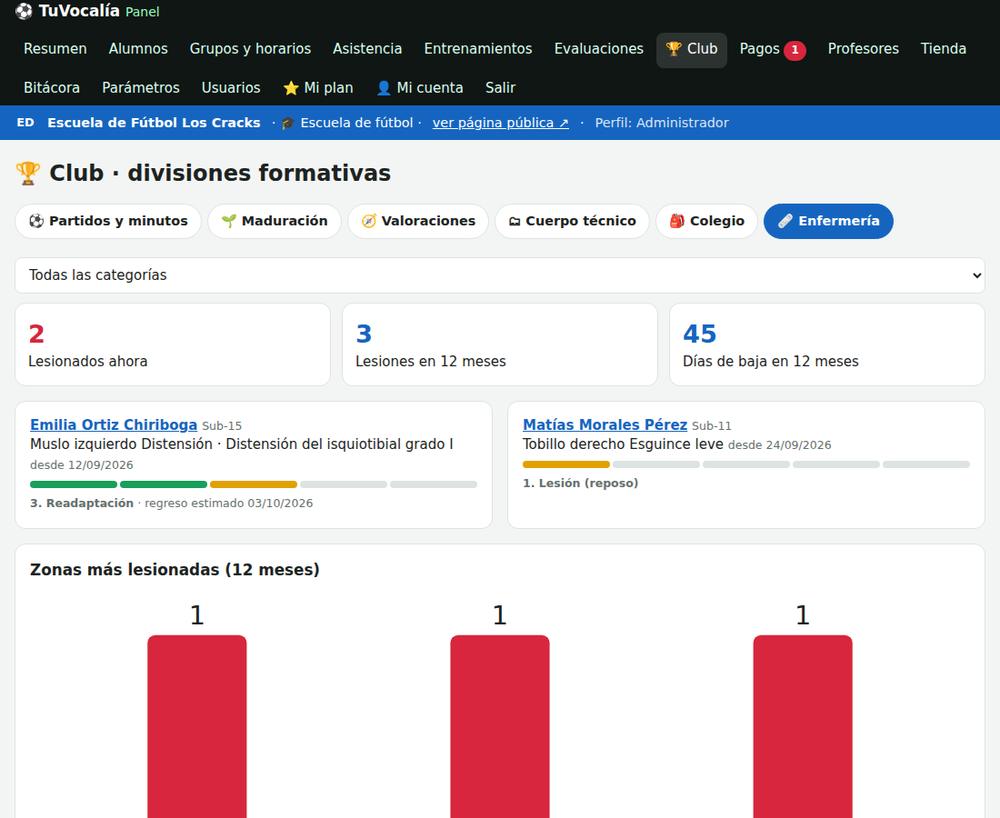Viewport: 1000px width, 818px height.
Task: Open the Todas las categorías dropdown
Action: pyautogui.click(x=500, y=275)
